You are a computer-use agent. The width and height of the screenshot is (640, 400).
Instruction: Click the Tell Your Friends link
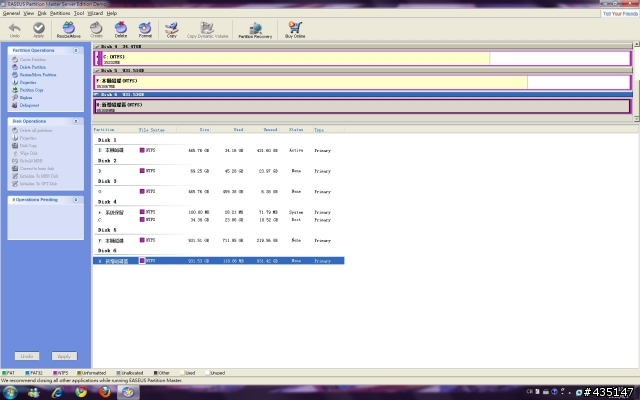(620, 13)
